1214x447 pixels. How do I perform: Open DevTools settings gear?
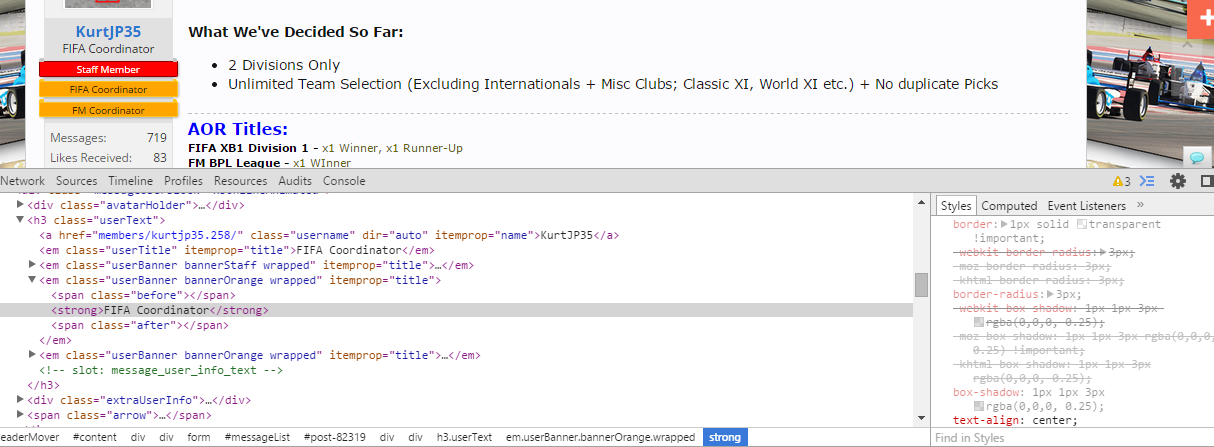pos(1178,181)
